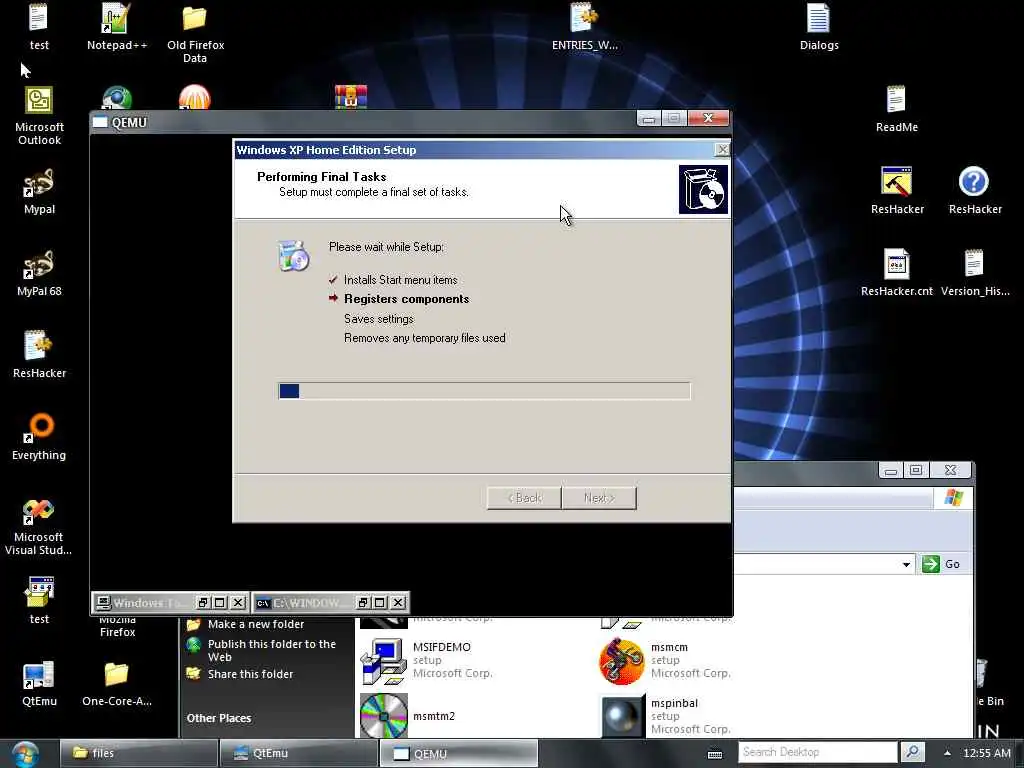
Task: Click the Windows flag logo in Explorer
Action: tap(953, 498)
